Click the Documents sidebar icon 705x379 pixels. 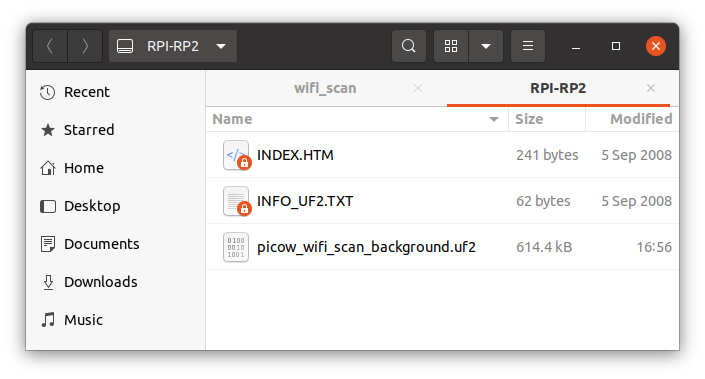[x=48, y=244]
